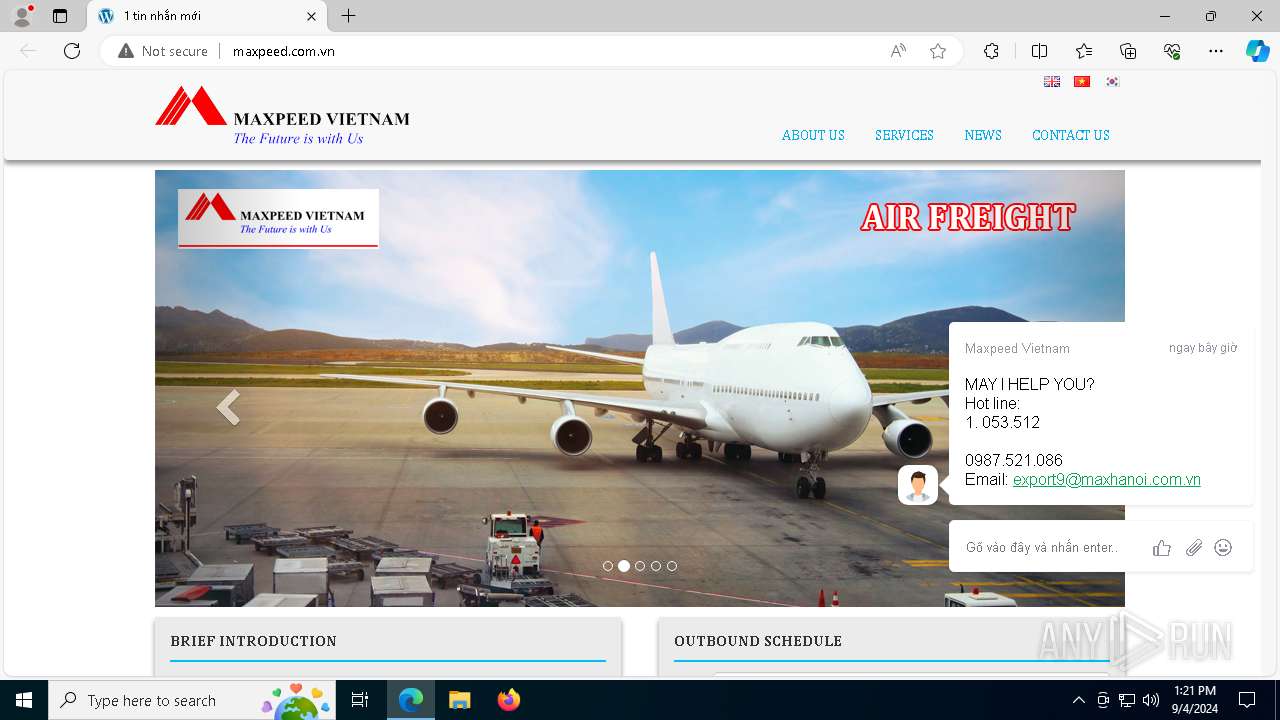Open Microsoft Edge from the taskbar
The image size is (1280, 720).
click(x=411, y=700)
